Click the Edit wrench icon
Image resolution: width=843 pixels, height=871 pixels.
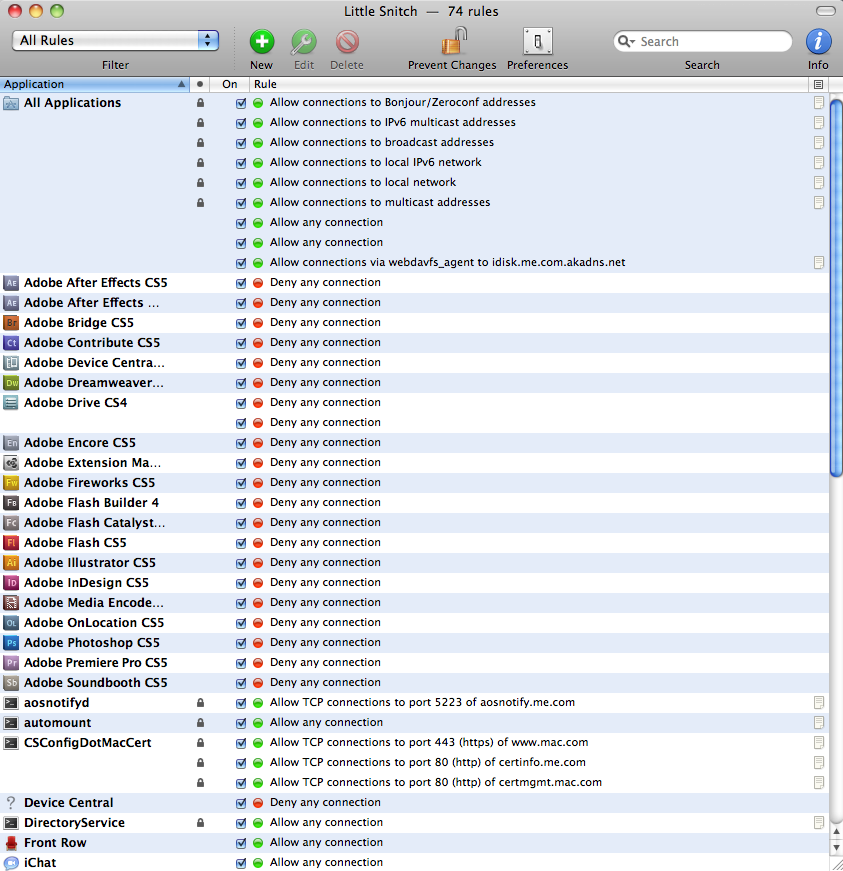[x=304, y=42]
